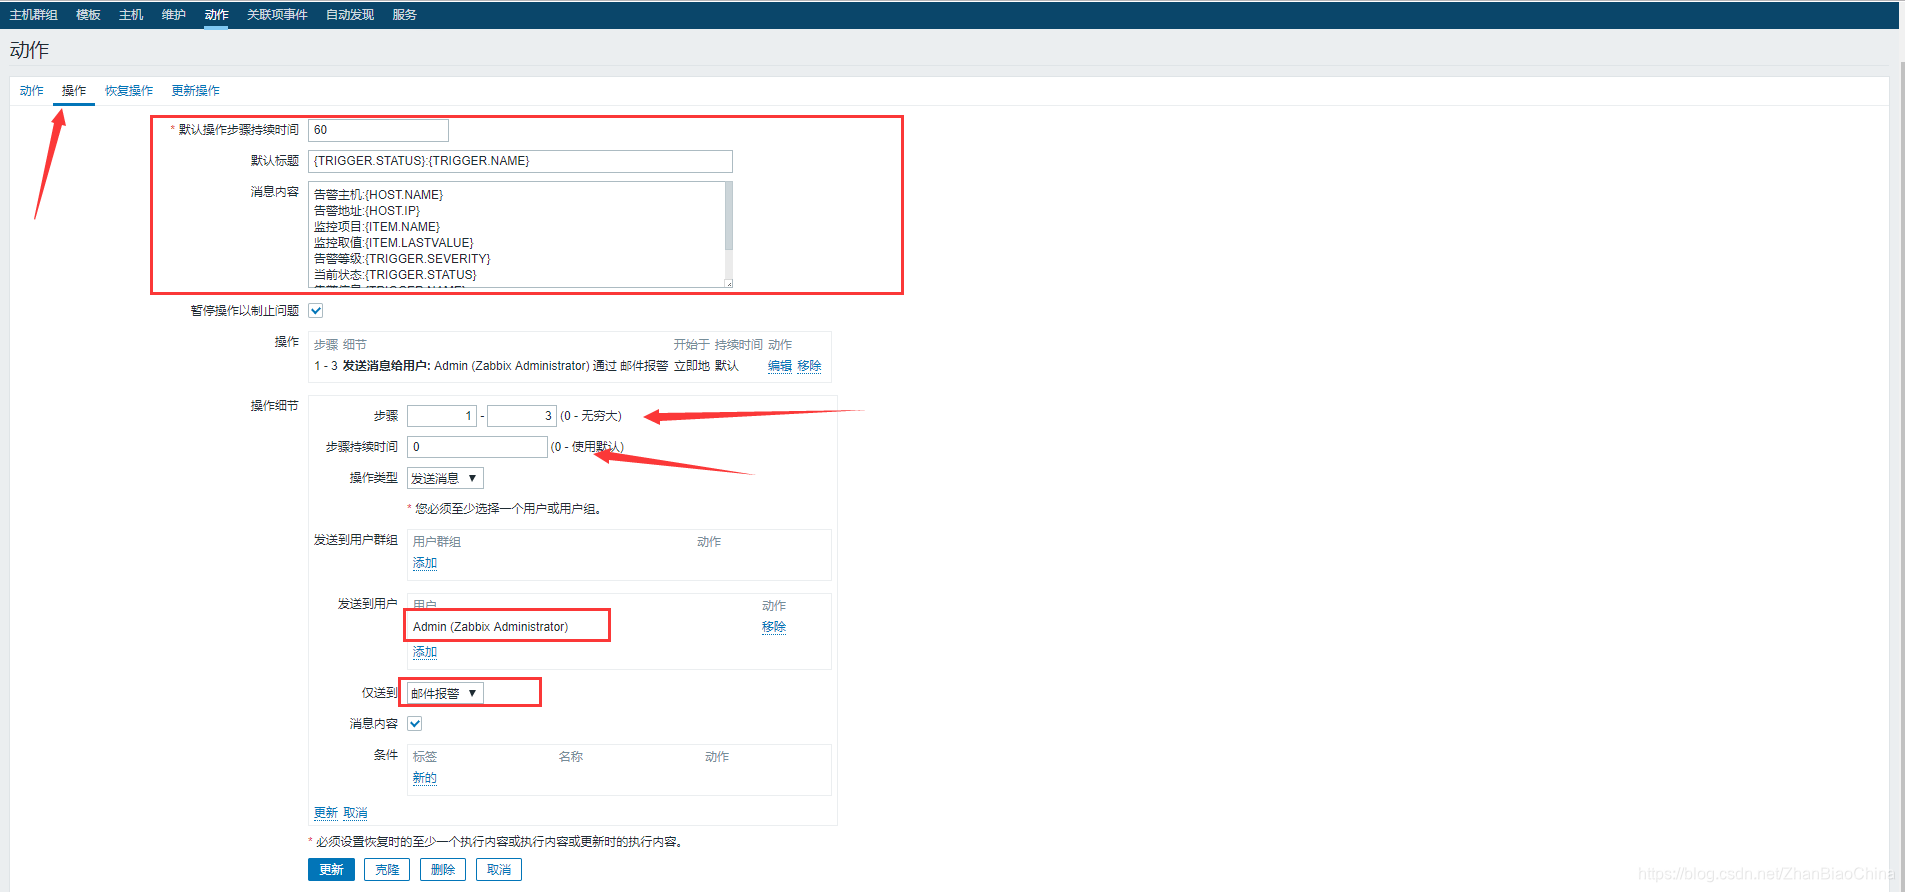The image size is (1905, 892).
Task: Click the 删除 button
Action: pyautogui.click(x=443, y=870)
